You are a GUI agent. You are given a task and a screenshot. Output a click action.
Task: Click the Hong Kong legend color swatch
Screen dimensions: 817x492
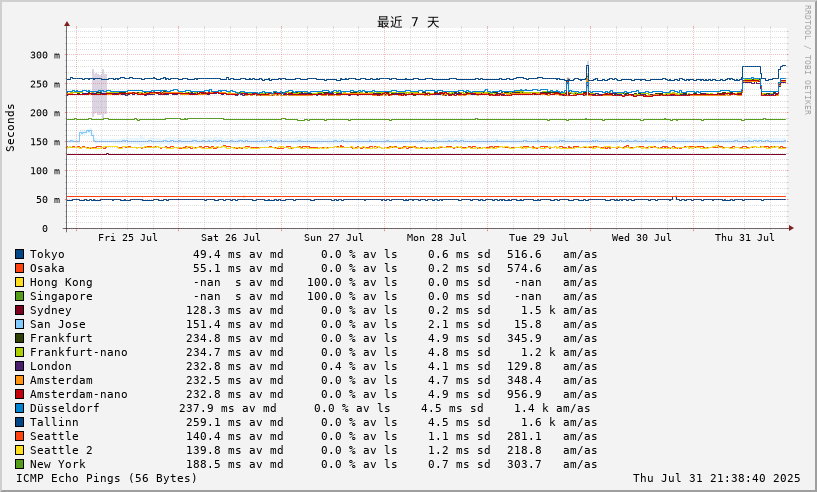tap(19, 282)
